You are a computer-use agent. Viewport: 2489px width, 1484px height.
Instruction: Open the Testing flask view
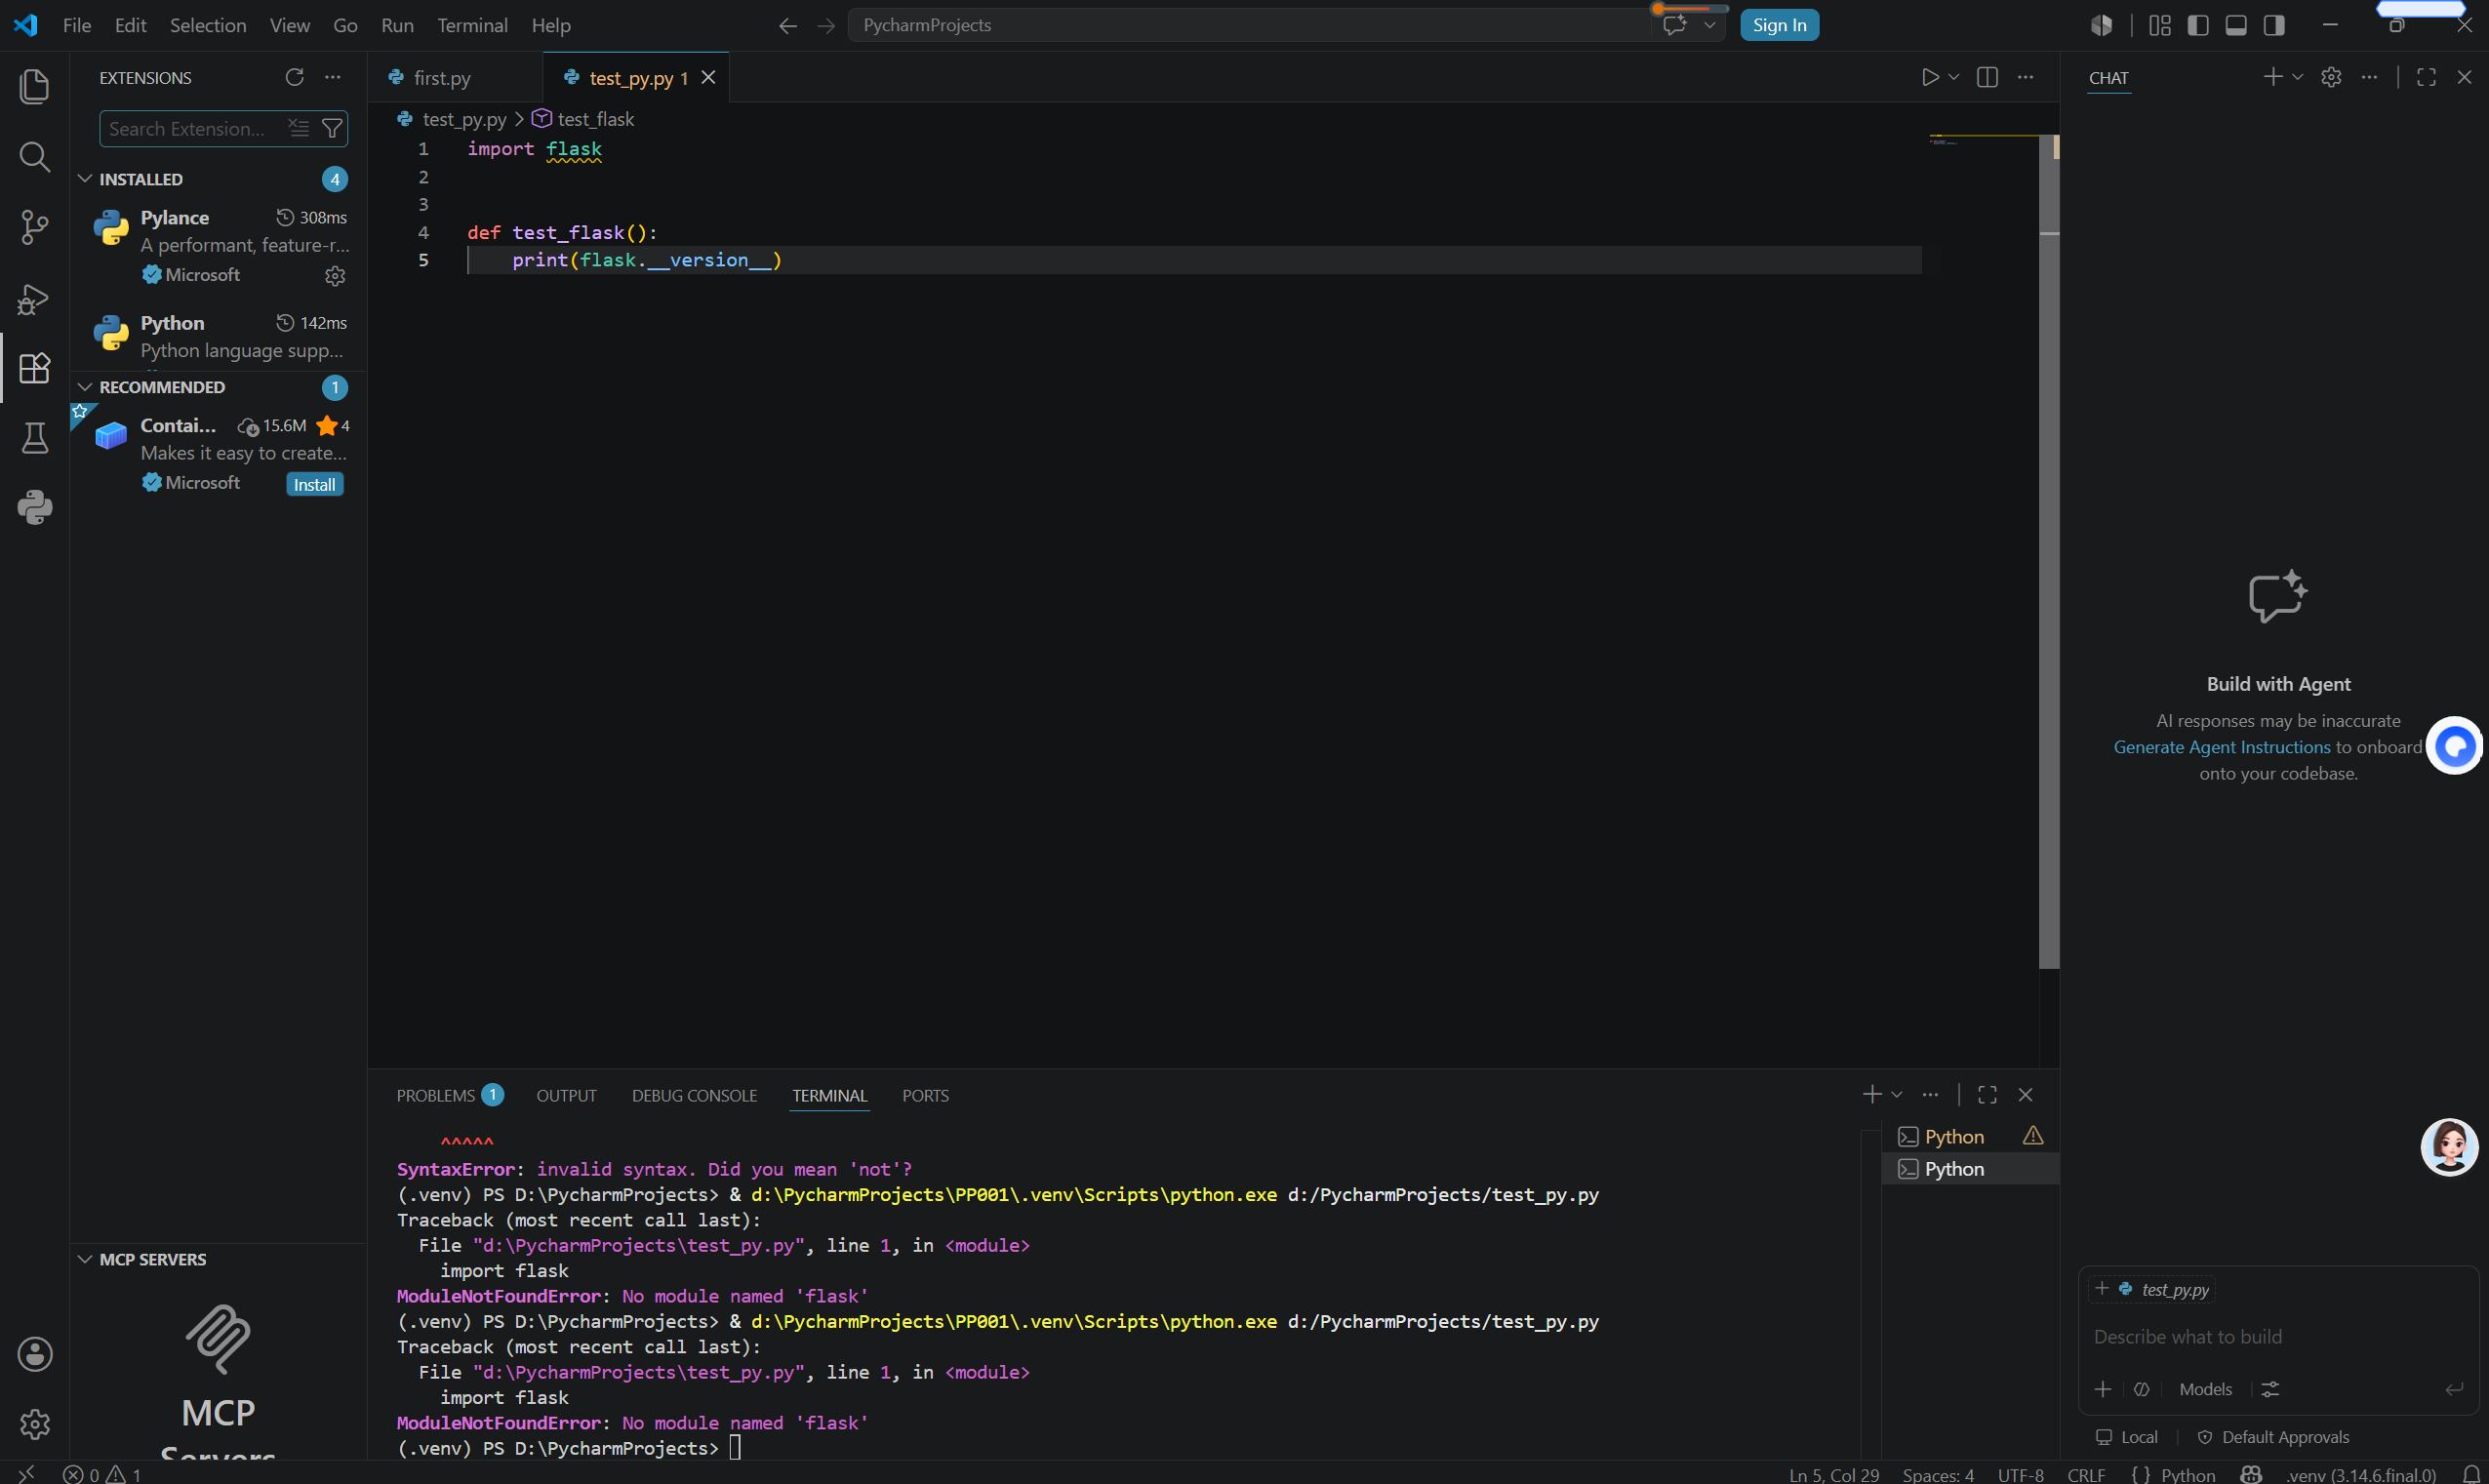[34, 438]
